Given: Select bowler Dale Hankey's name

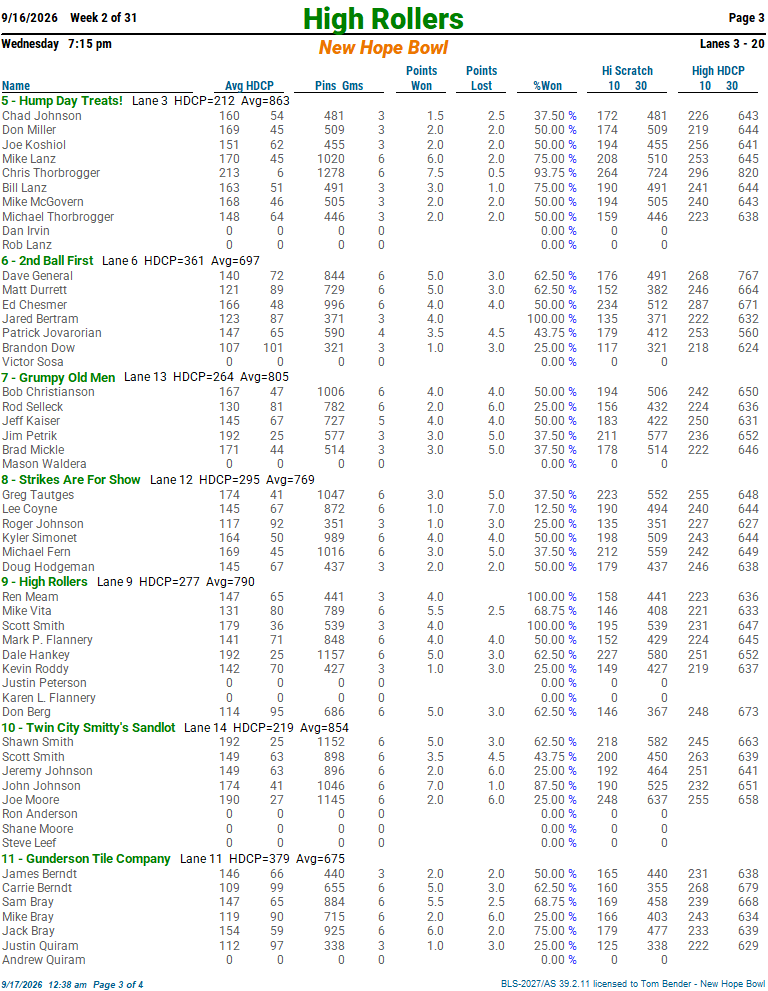Looking at the screenshot, I should pyautogui.click(x=36, y=655).
